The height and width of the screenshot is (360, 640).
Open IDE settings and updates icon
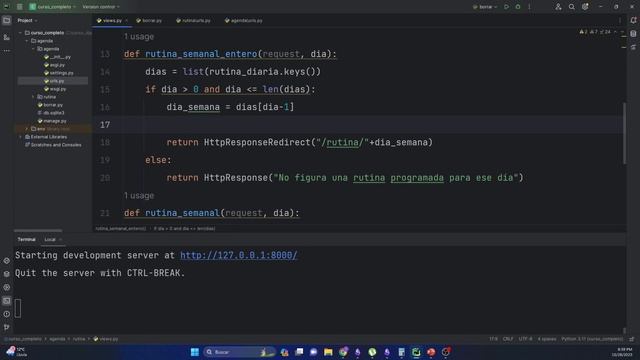click(585, 7)
